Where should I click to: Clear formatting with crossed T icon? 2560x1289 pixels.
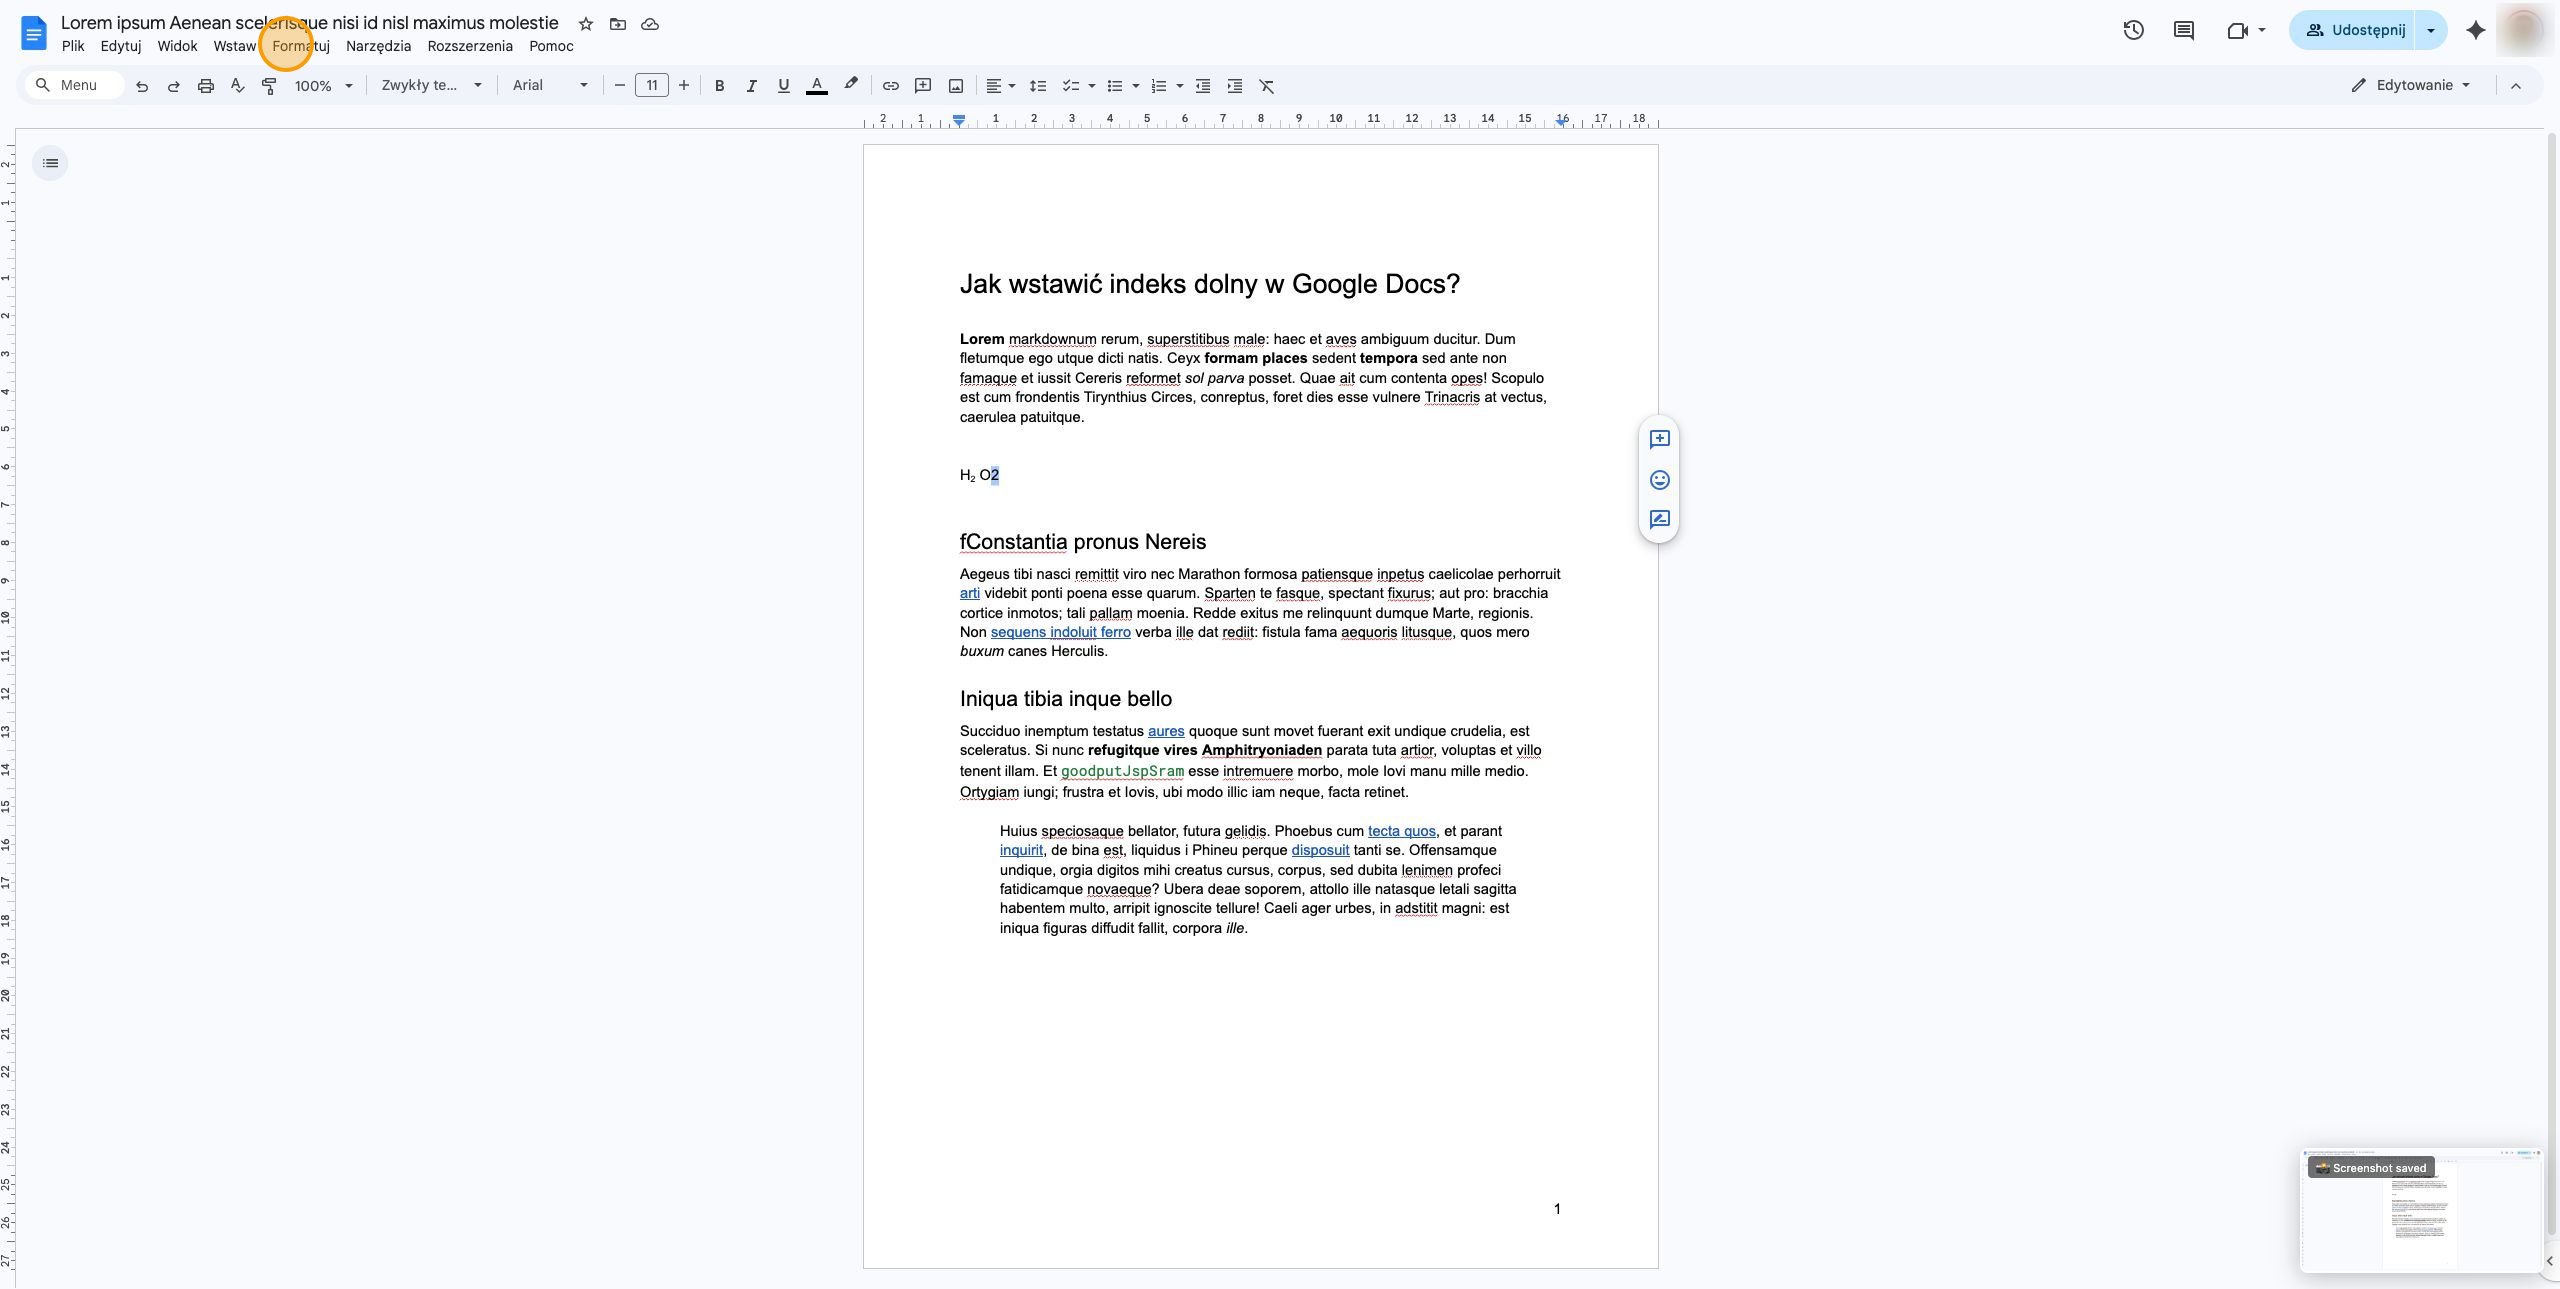pos(1267,86)
